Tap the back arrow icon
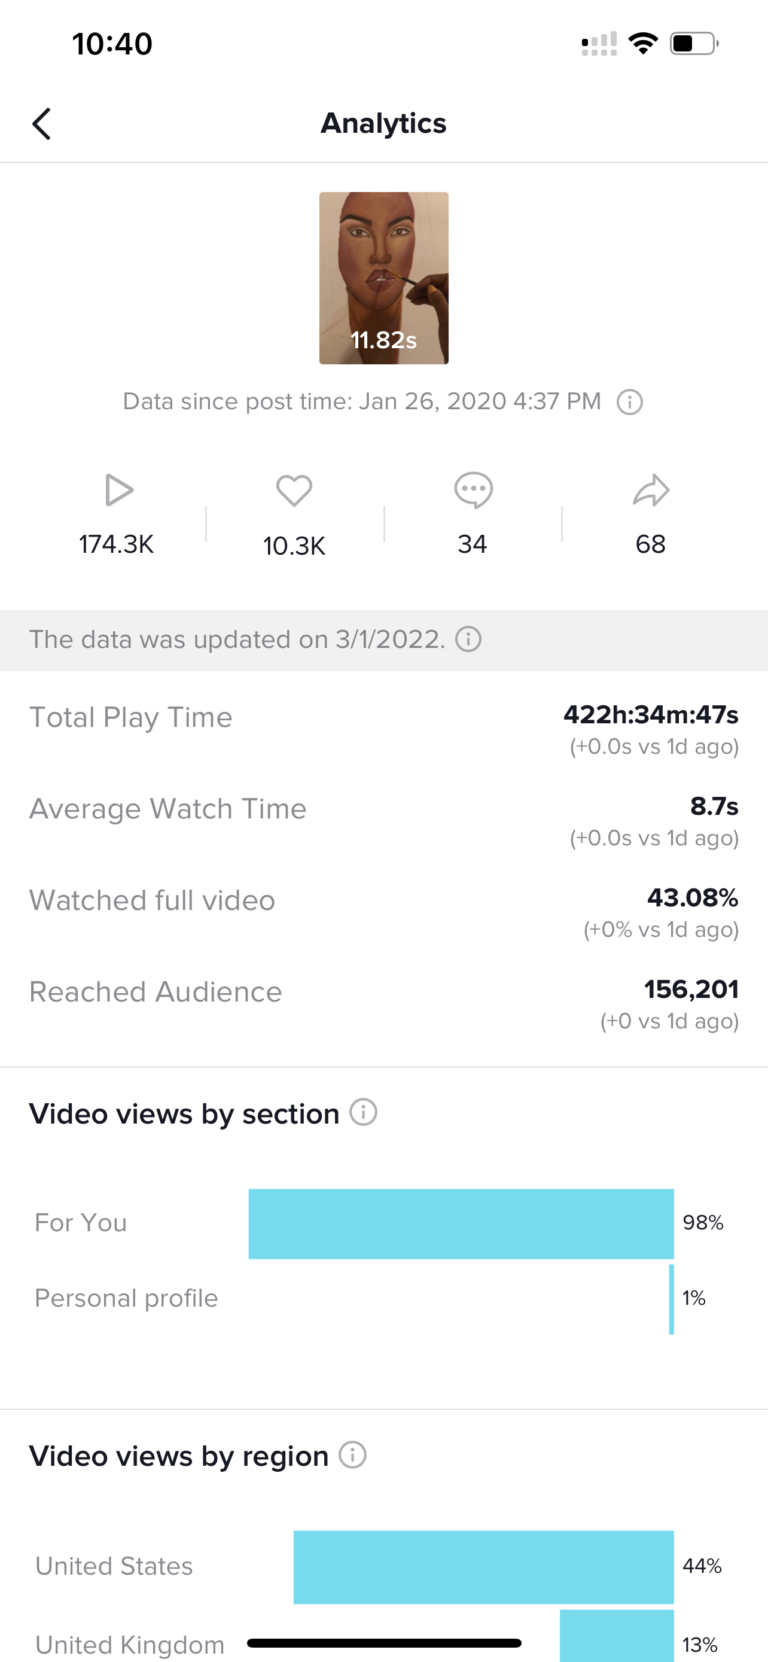 42,124
